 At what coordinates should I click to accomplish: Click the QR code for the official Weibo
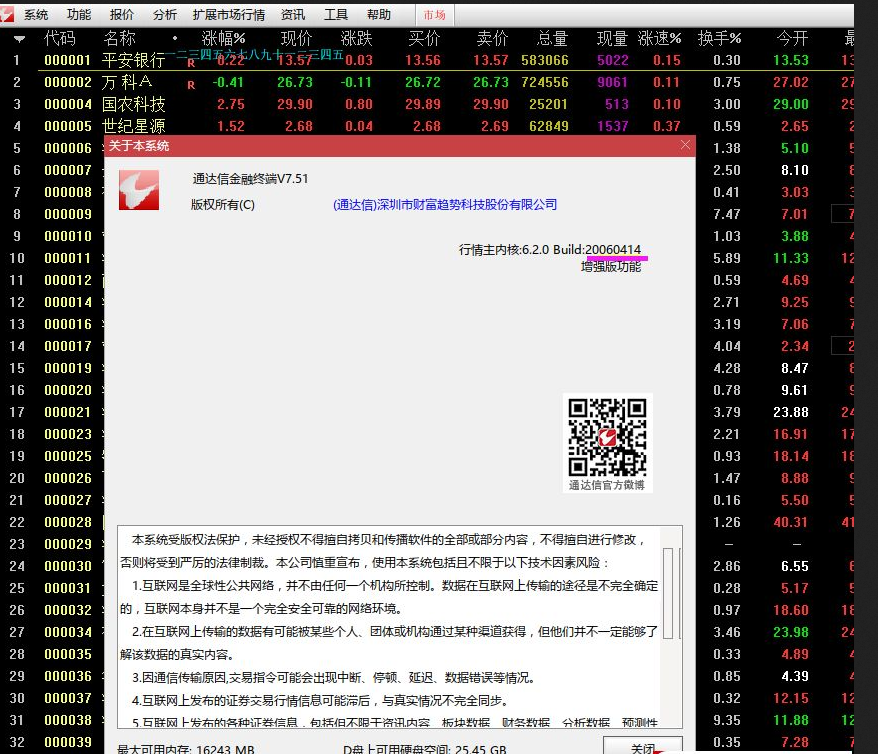tap(607, 437)
